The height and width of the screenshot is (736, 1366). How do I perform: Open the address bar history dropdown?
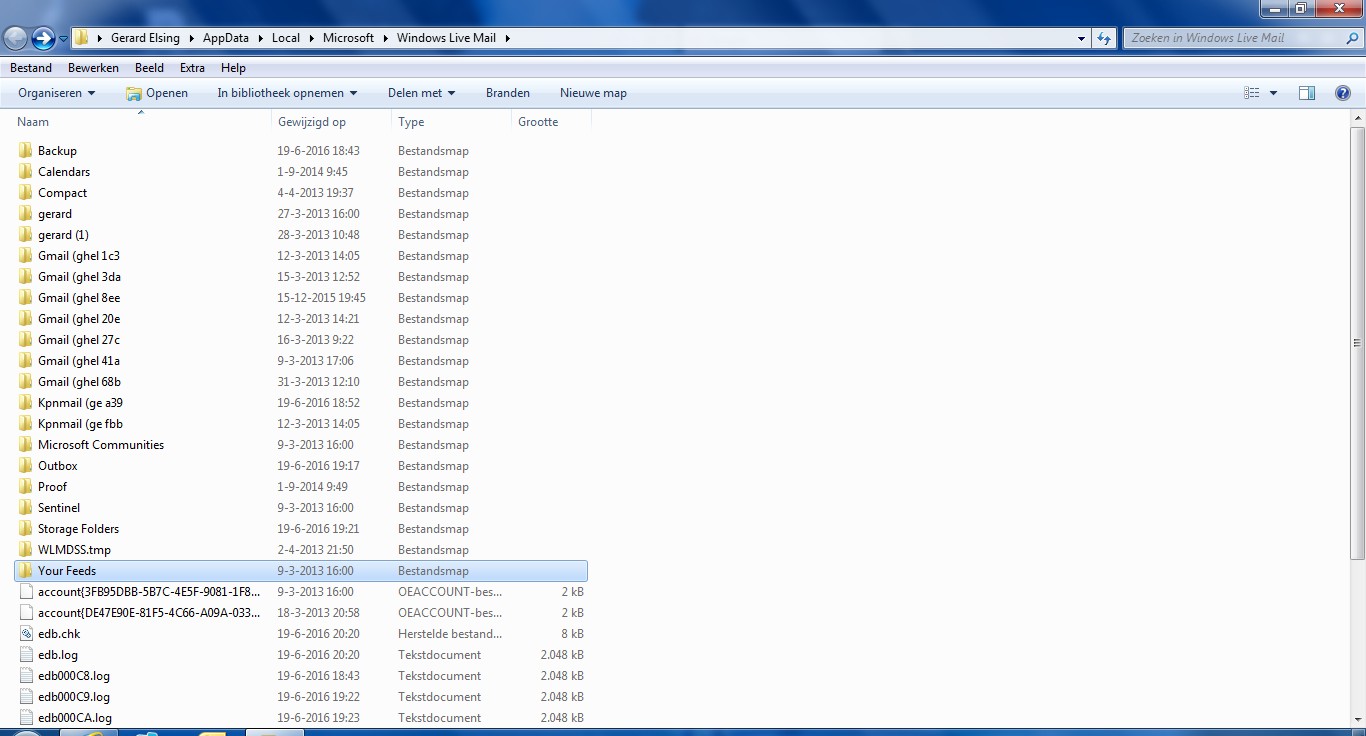[x=1082, y=38]
